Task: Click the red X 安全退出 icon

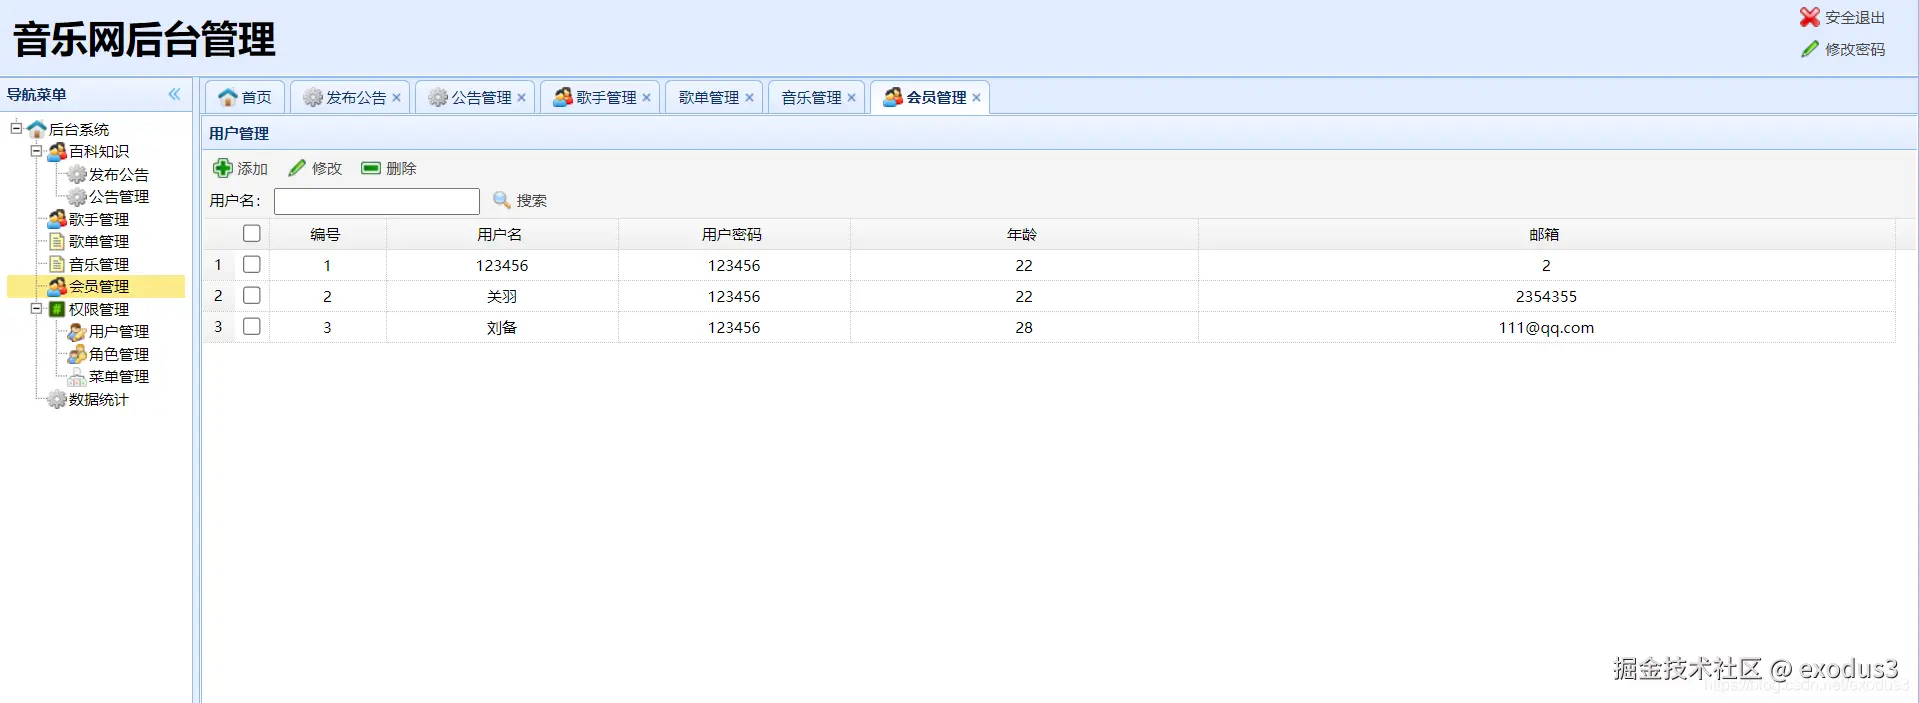Action: click(1810, 17)
